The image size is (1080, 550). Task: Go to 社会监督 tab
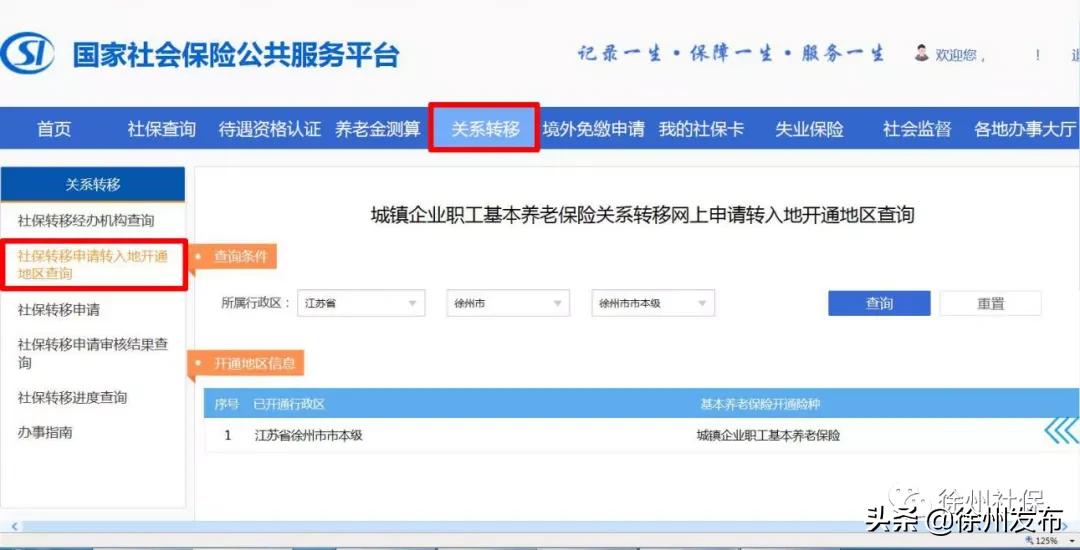[917, 129]
